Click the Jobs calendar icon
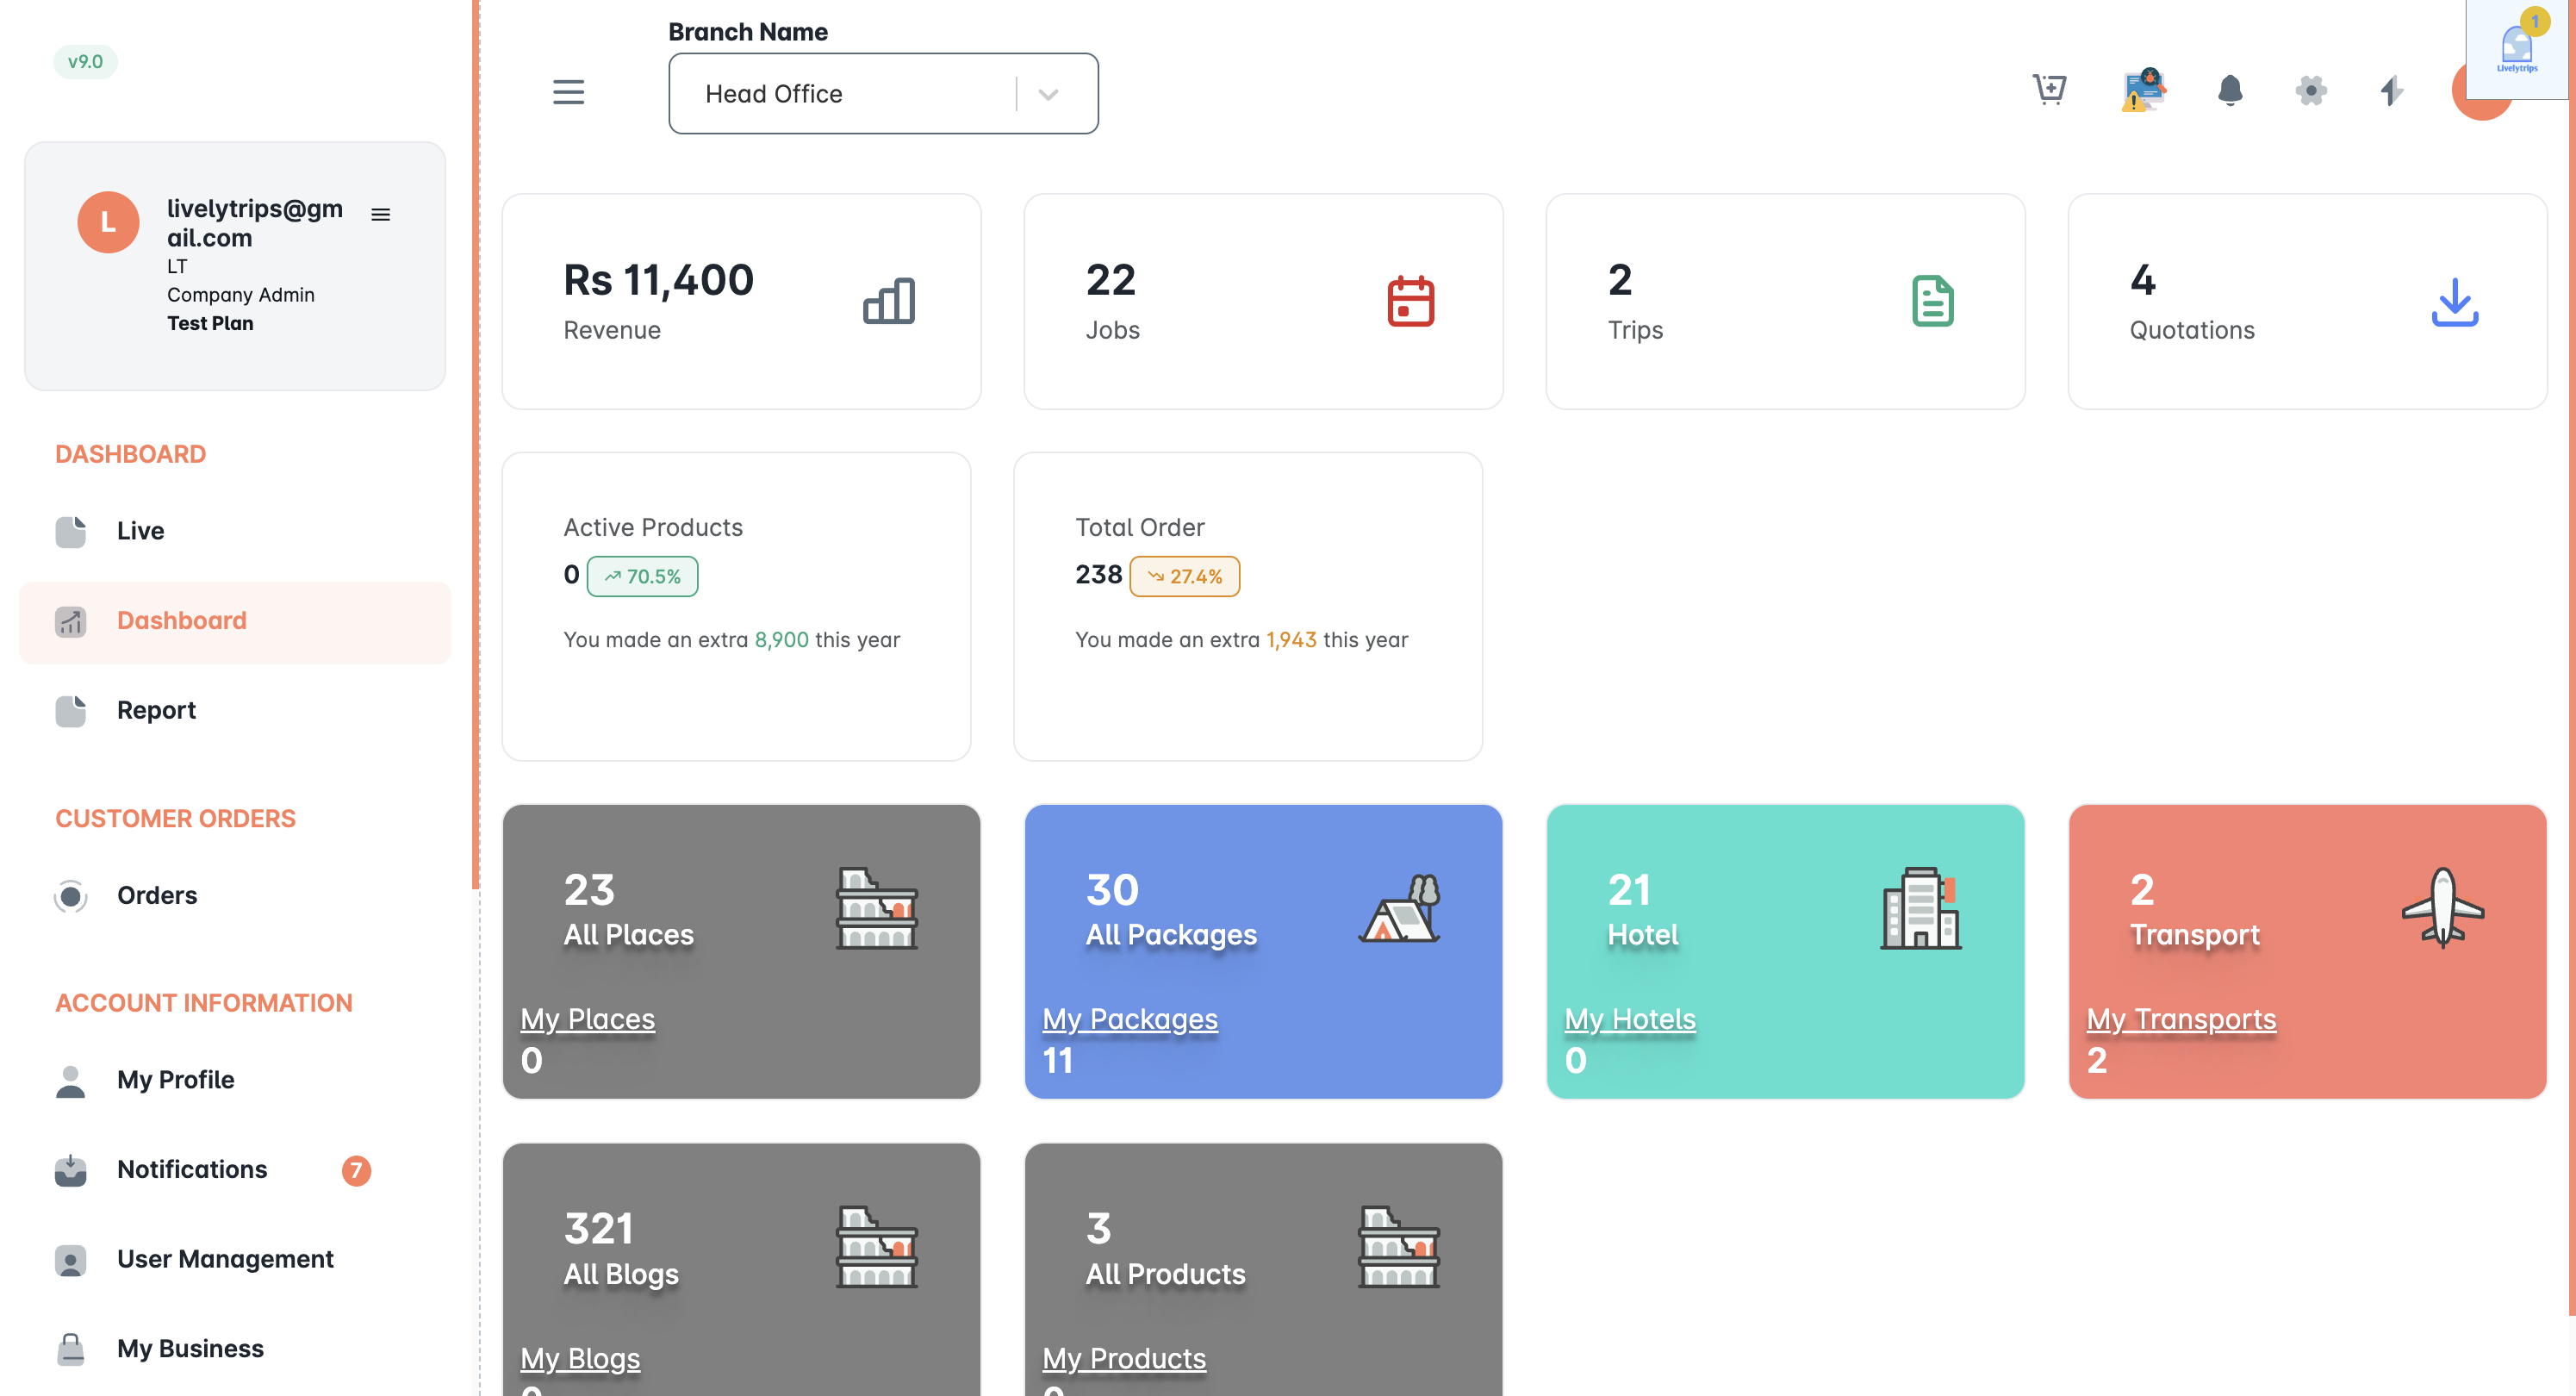The image size is (2576, 1396). (1410, 301)
